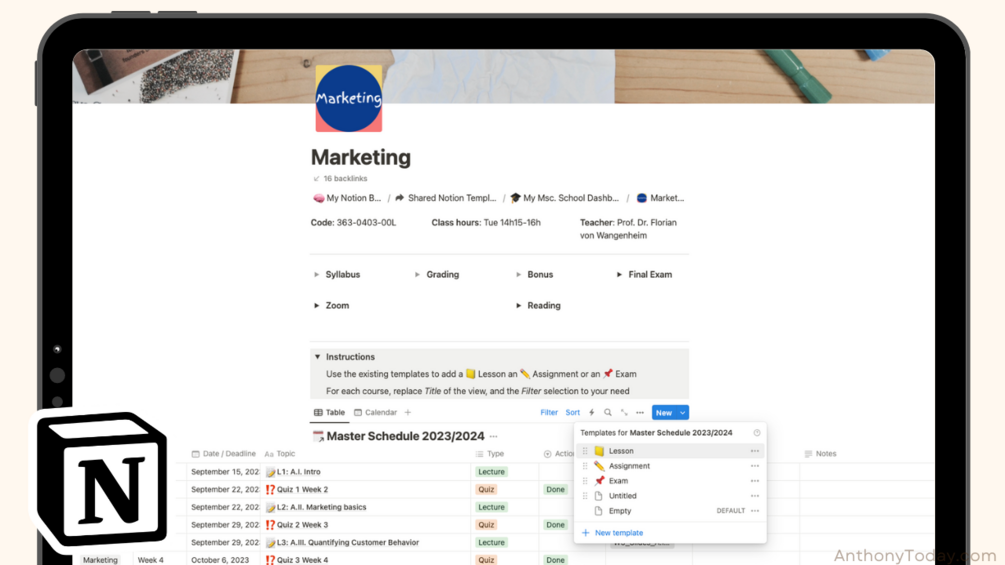
Task: Add a new database view
Action: 408,413
